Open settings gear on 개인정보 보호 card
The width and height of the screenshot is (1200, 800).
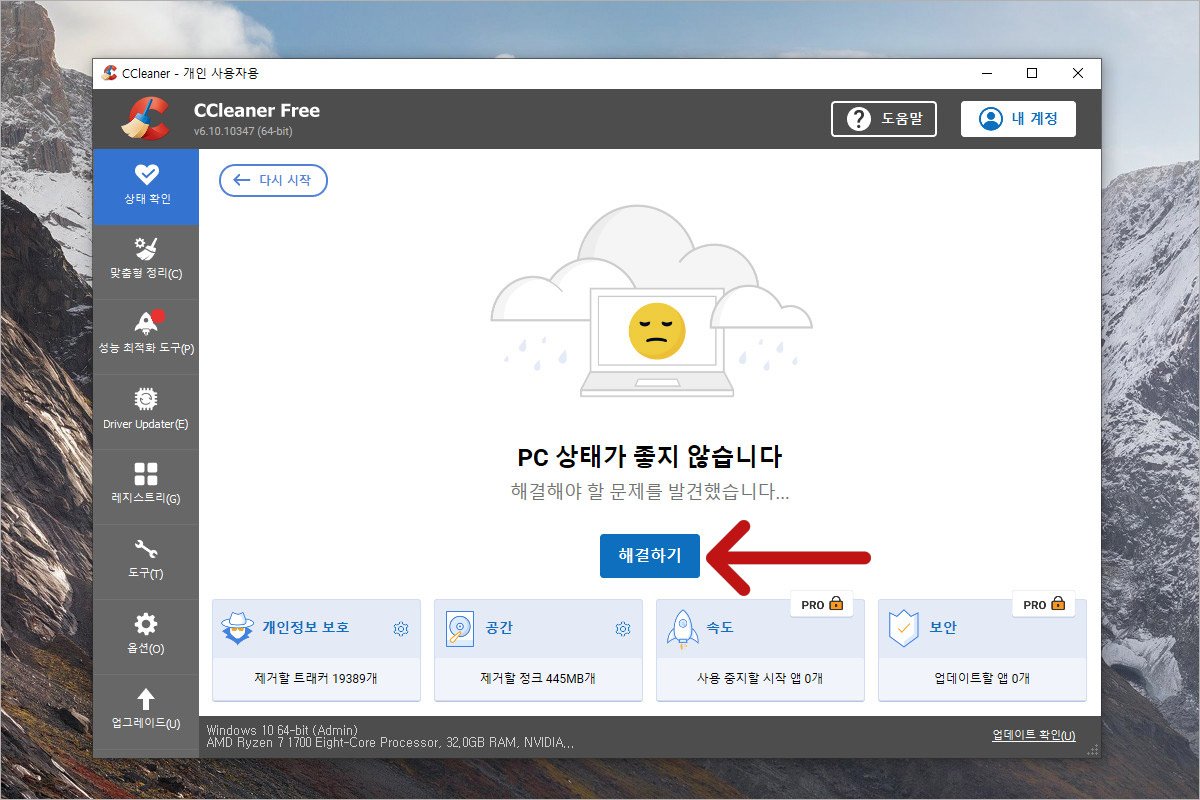401,629
